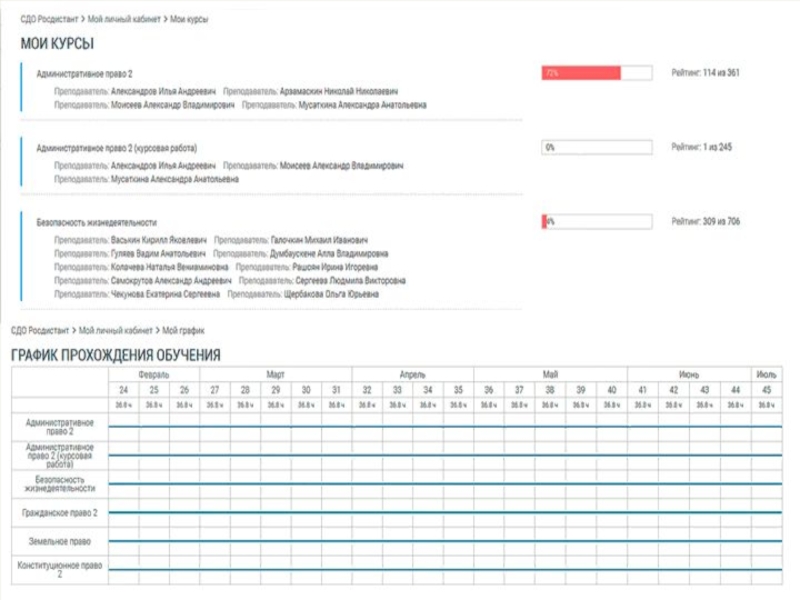Click the 0% progress bar for the course work

coord(596,147)
